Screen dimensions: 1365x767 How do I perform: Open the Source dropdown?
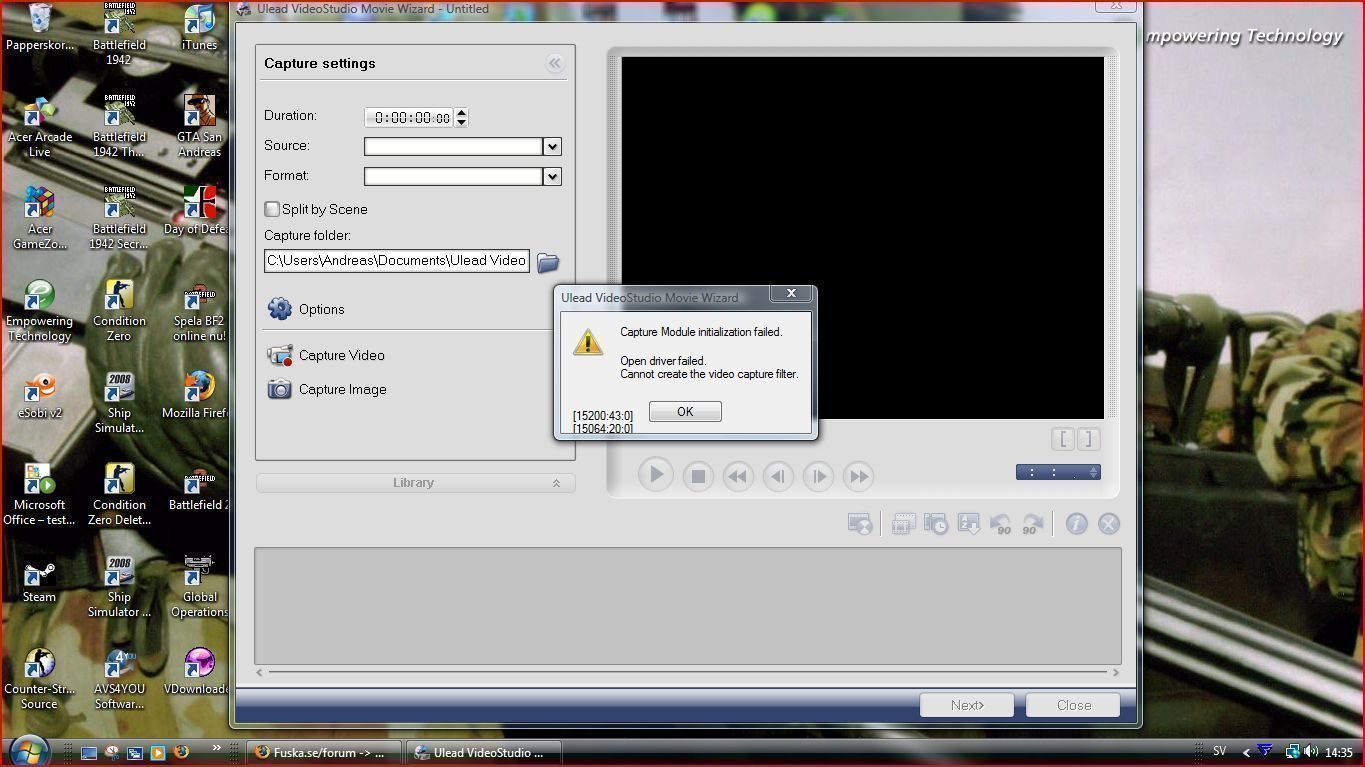[x=551, y=146]
